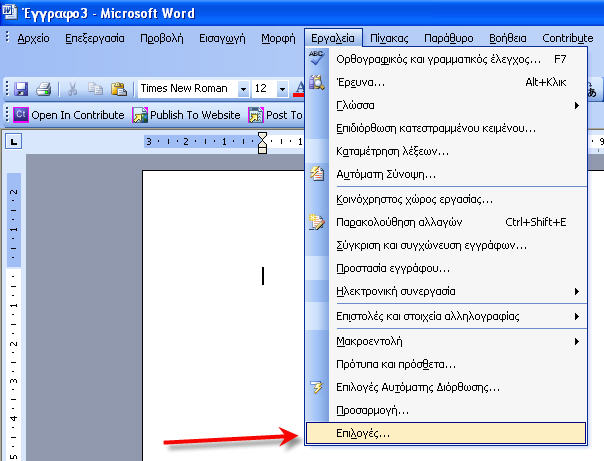This screenshot has height=461, width=604.
Task: Click the font color A icon
Action: pyautogui.click(x=299, y=89)
